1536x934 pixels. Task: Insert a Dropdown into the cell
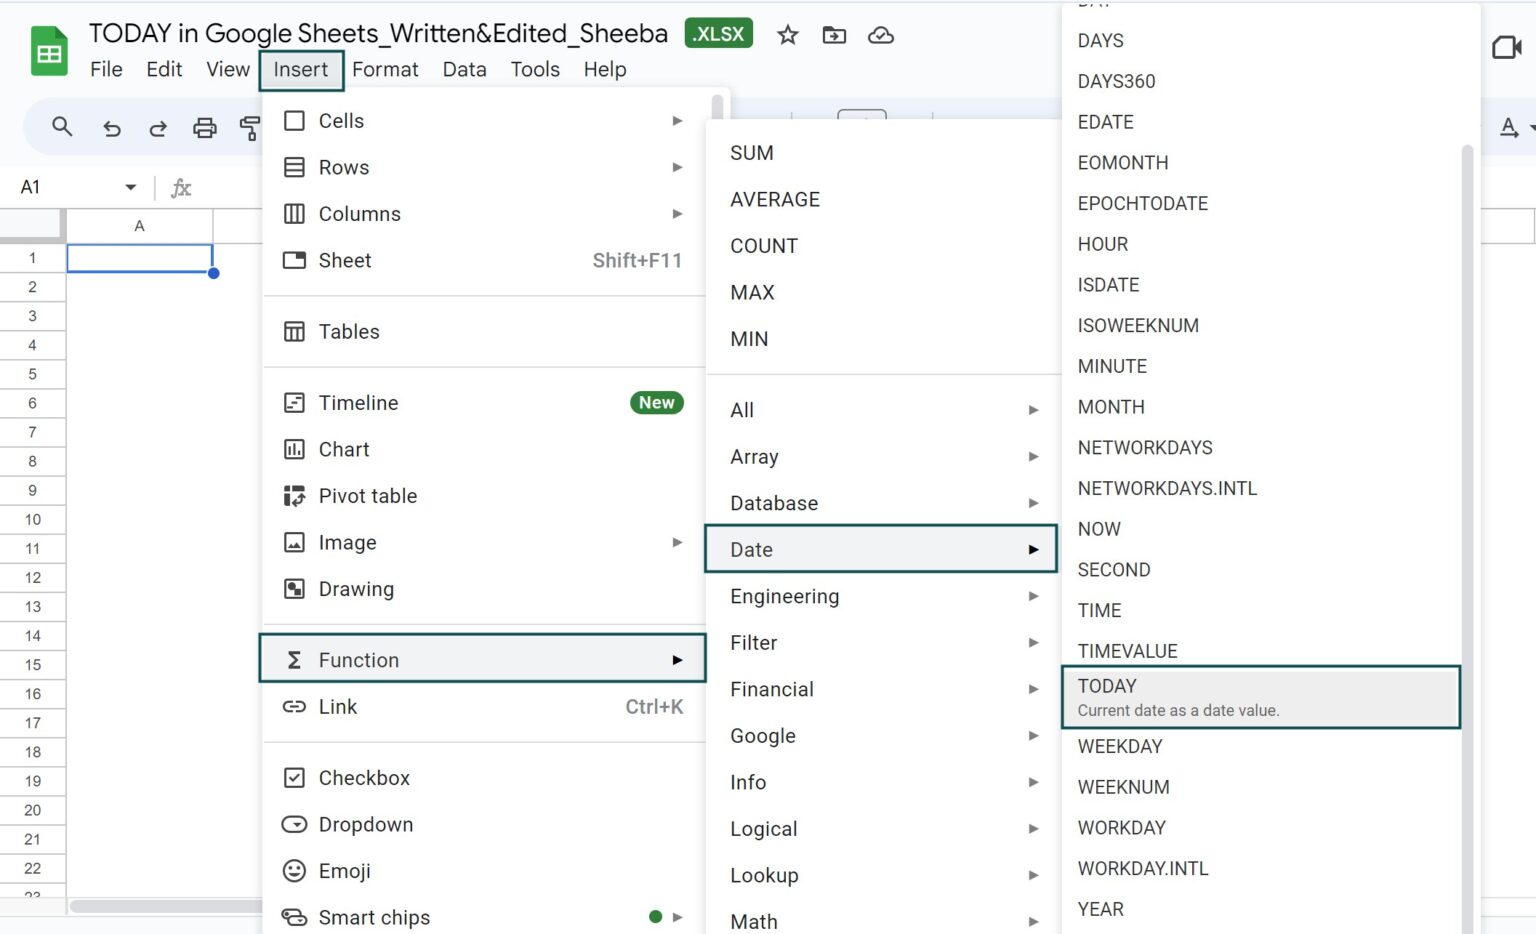(482, 825)
